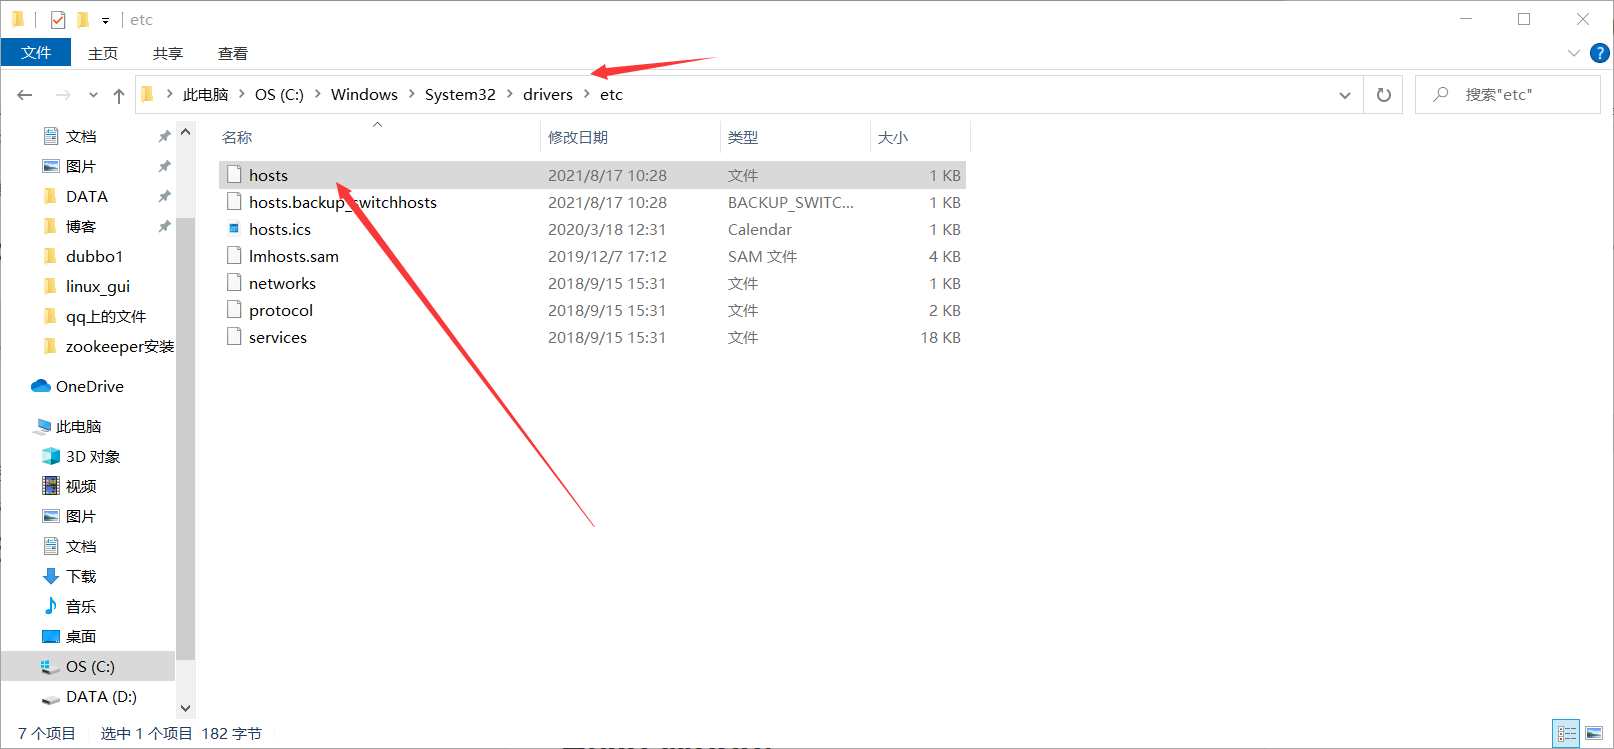Switch to the 共享 ribbon tab
The image size is (1614, 749).
pos(168,53)
